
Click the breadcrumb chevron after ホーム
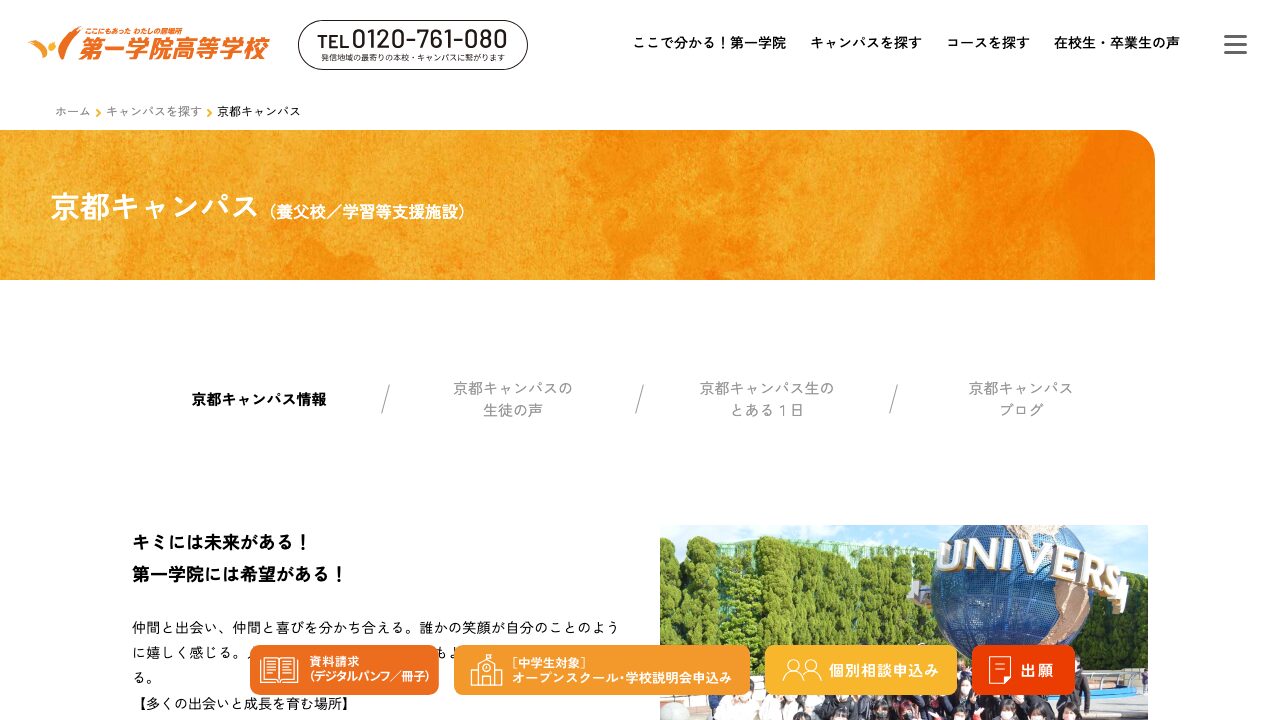[98, 112]
